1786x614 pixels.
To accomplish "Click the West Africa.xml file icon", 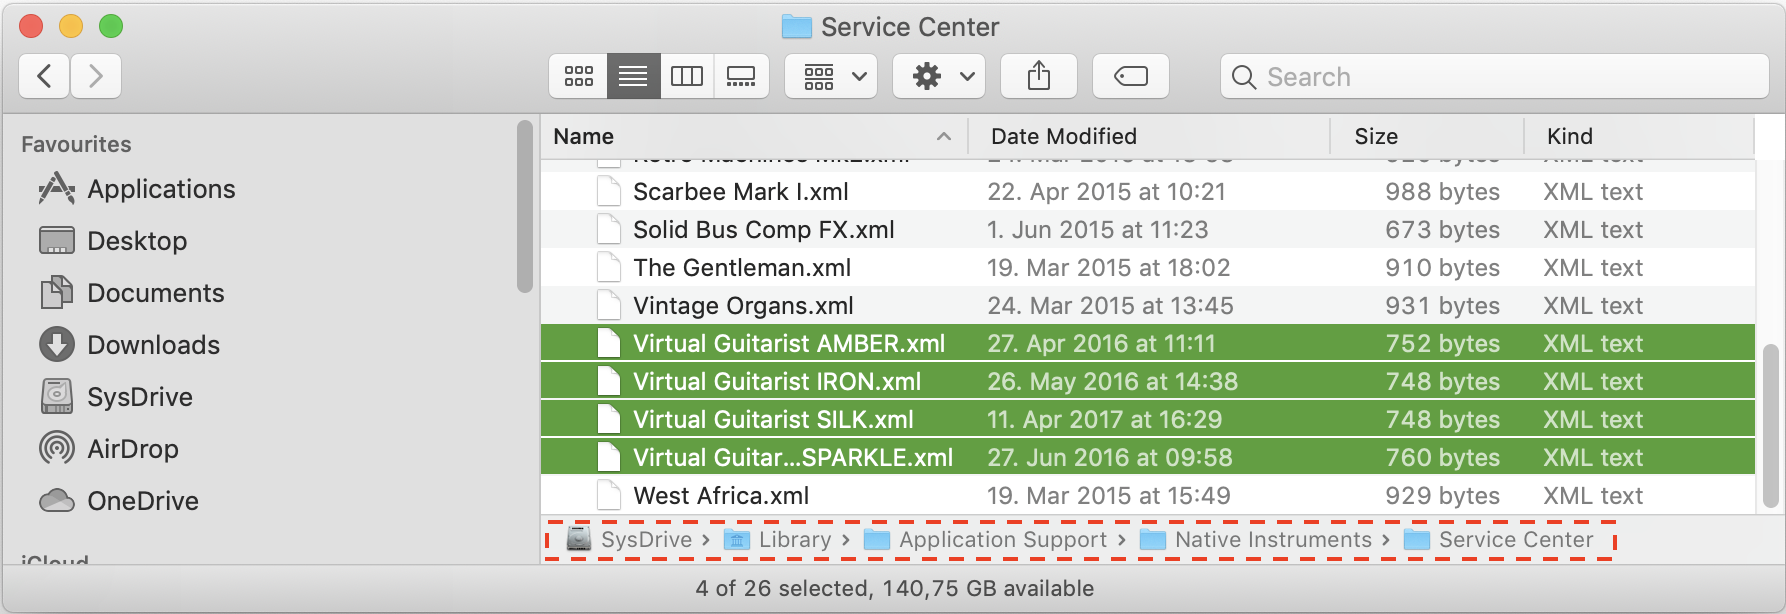I will coord(608,496).
